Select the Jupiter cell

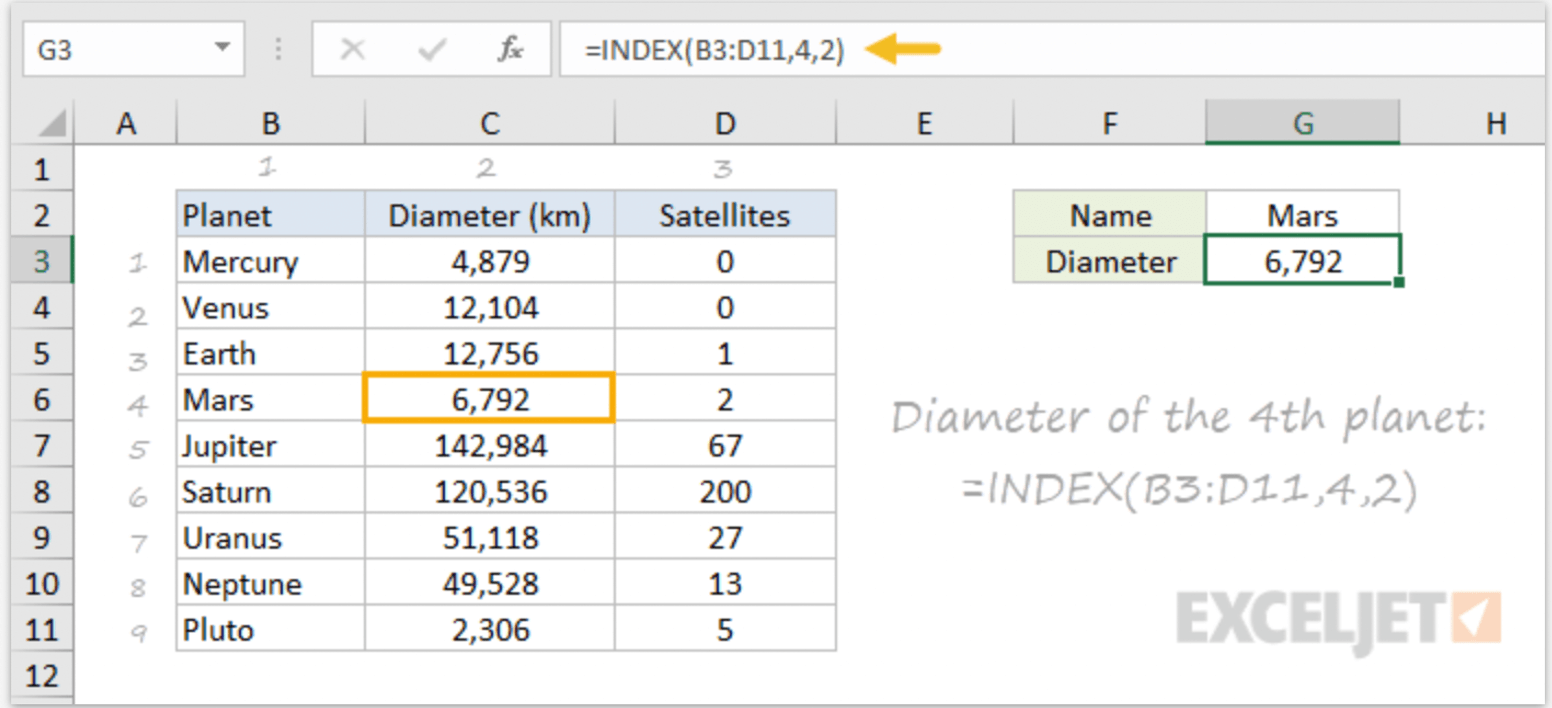(x=271, y=446)
